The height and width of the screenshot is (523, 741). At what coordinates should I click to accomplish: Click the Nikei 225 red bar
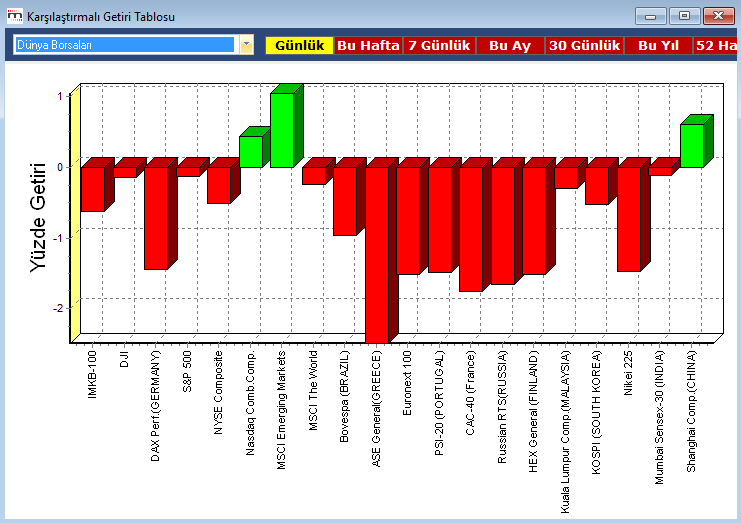[x=629, y=219]
